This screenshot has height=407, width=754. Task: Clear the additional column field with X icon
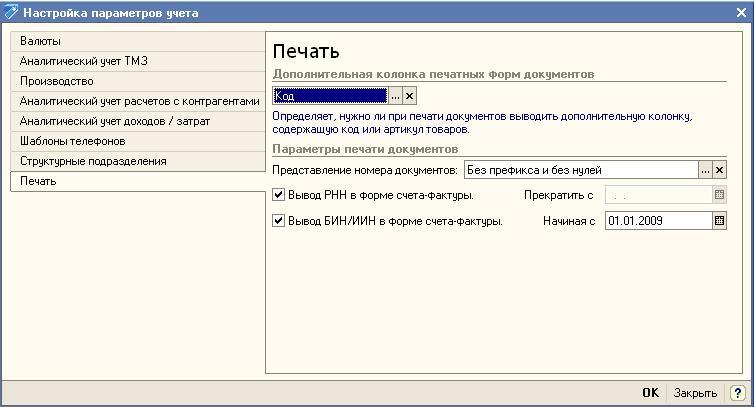pyautogui.click(x=409, y=96)
